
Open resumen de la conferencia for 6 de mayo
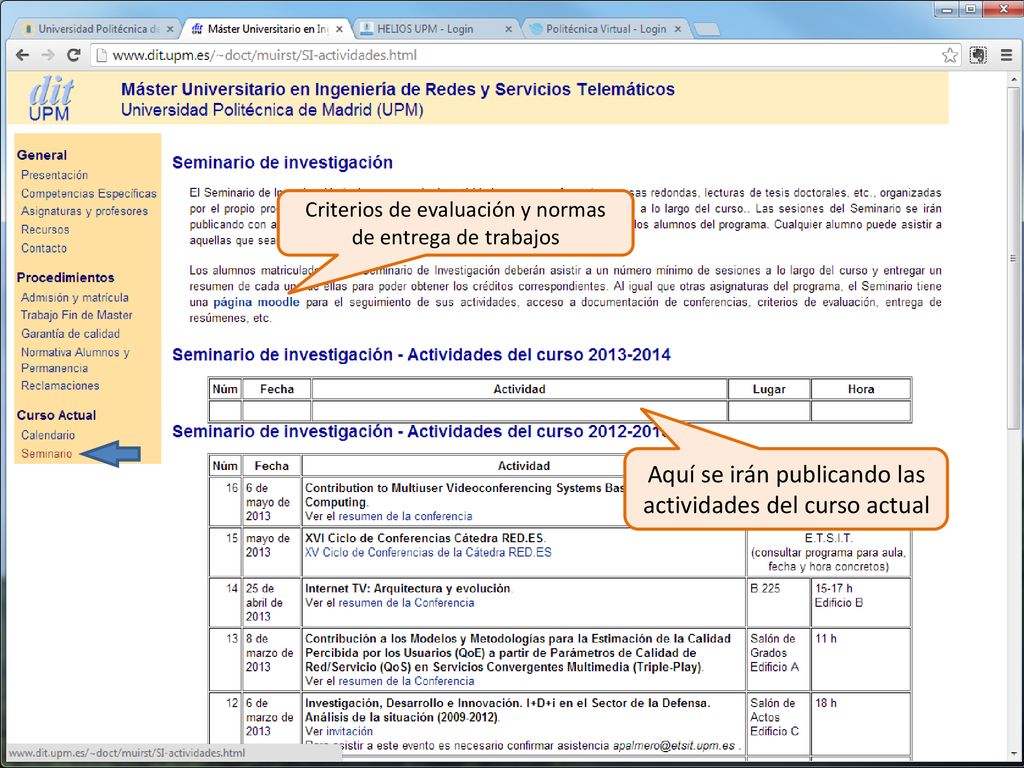click(x=405, y=516)
